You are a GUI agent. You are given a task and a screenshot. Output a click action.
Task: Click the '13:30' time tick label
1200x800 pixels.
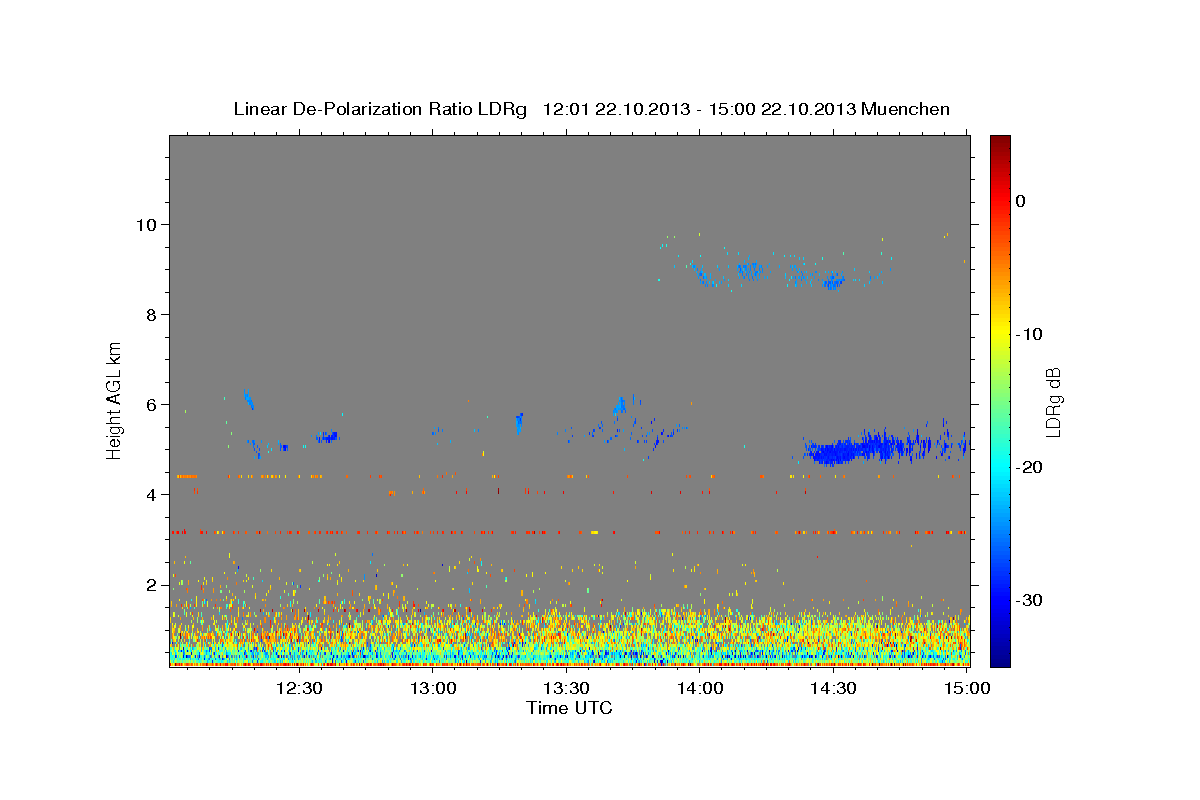click(x=566, y=689)
